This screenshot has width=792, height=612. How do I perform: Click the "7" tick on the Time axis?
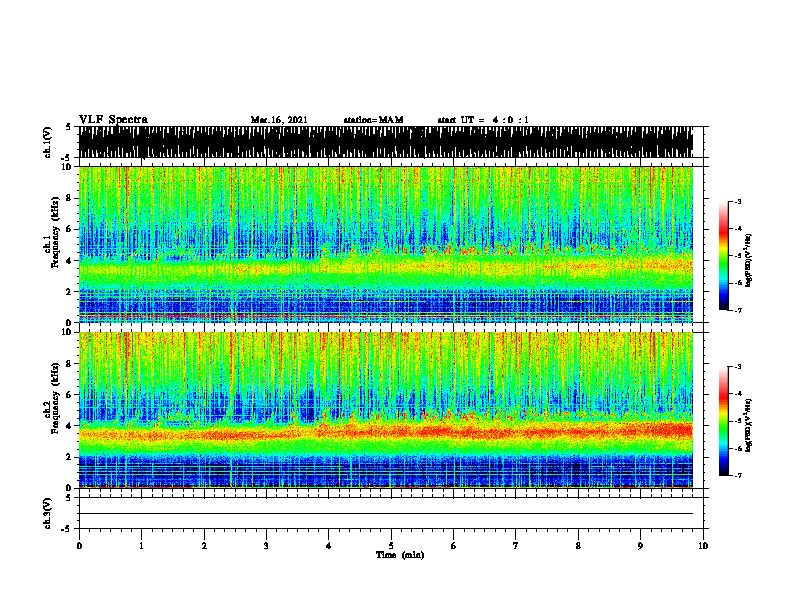point(516,546)
